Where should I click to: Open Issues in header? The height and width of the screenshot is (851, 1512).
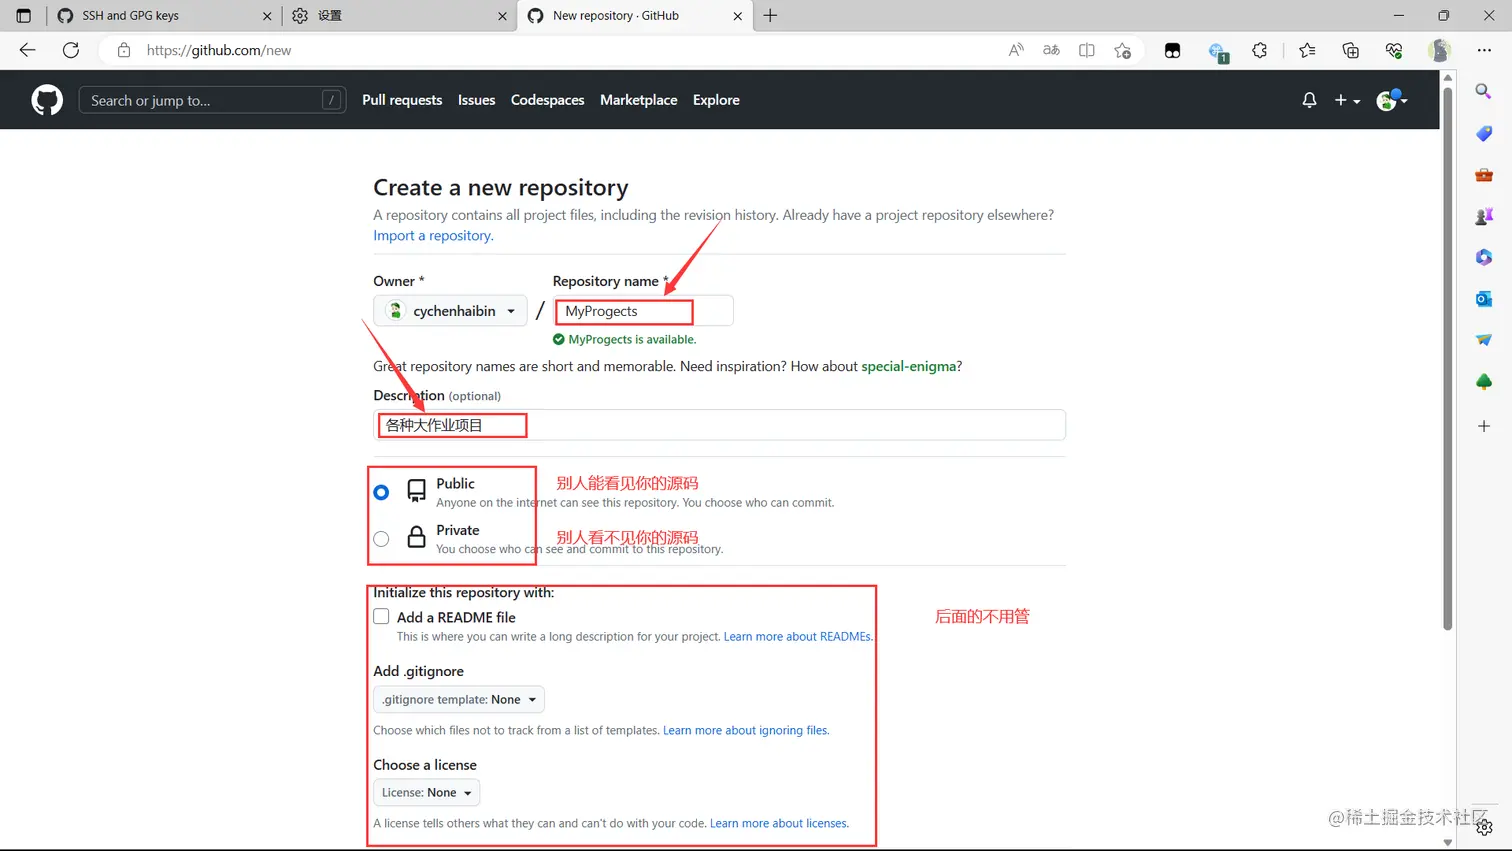coord(476,100)
